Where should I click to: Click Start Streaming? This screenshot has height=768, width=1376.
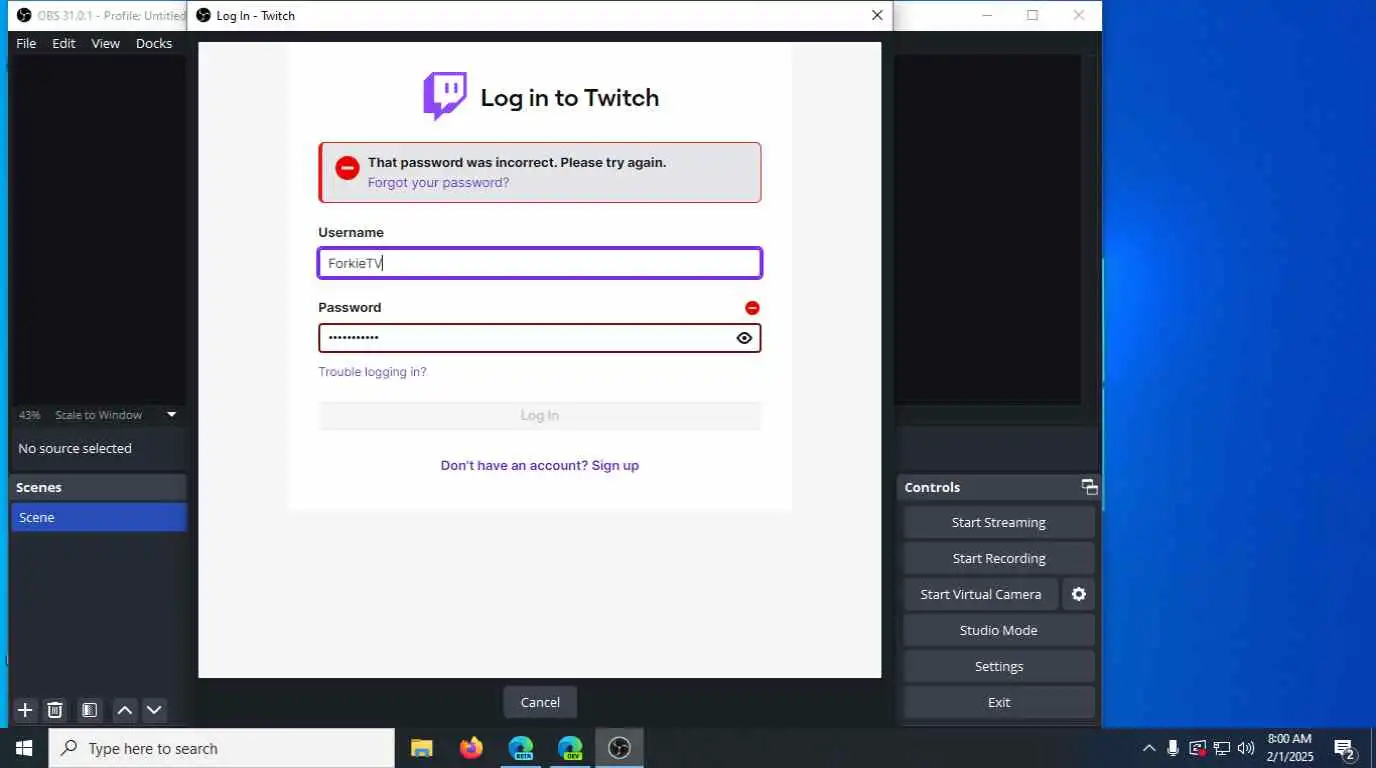click(x=999, y=522)
